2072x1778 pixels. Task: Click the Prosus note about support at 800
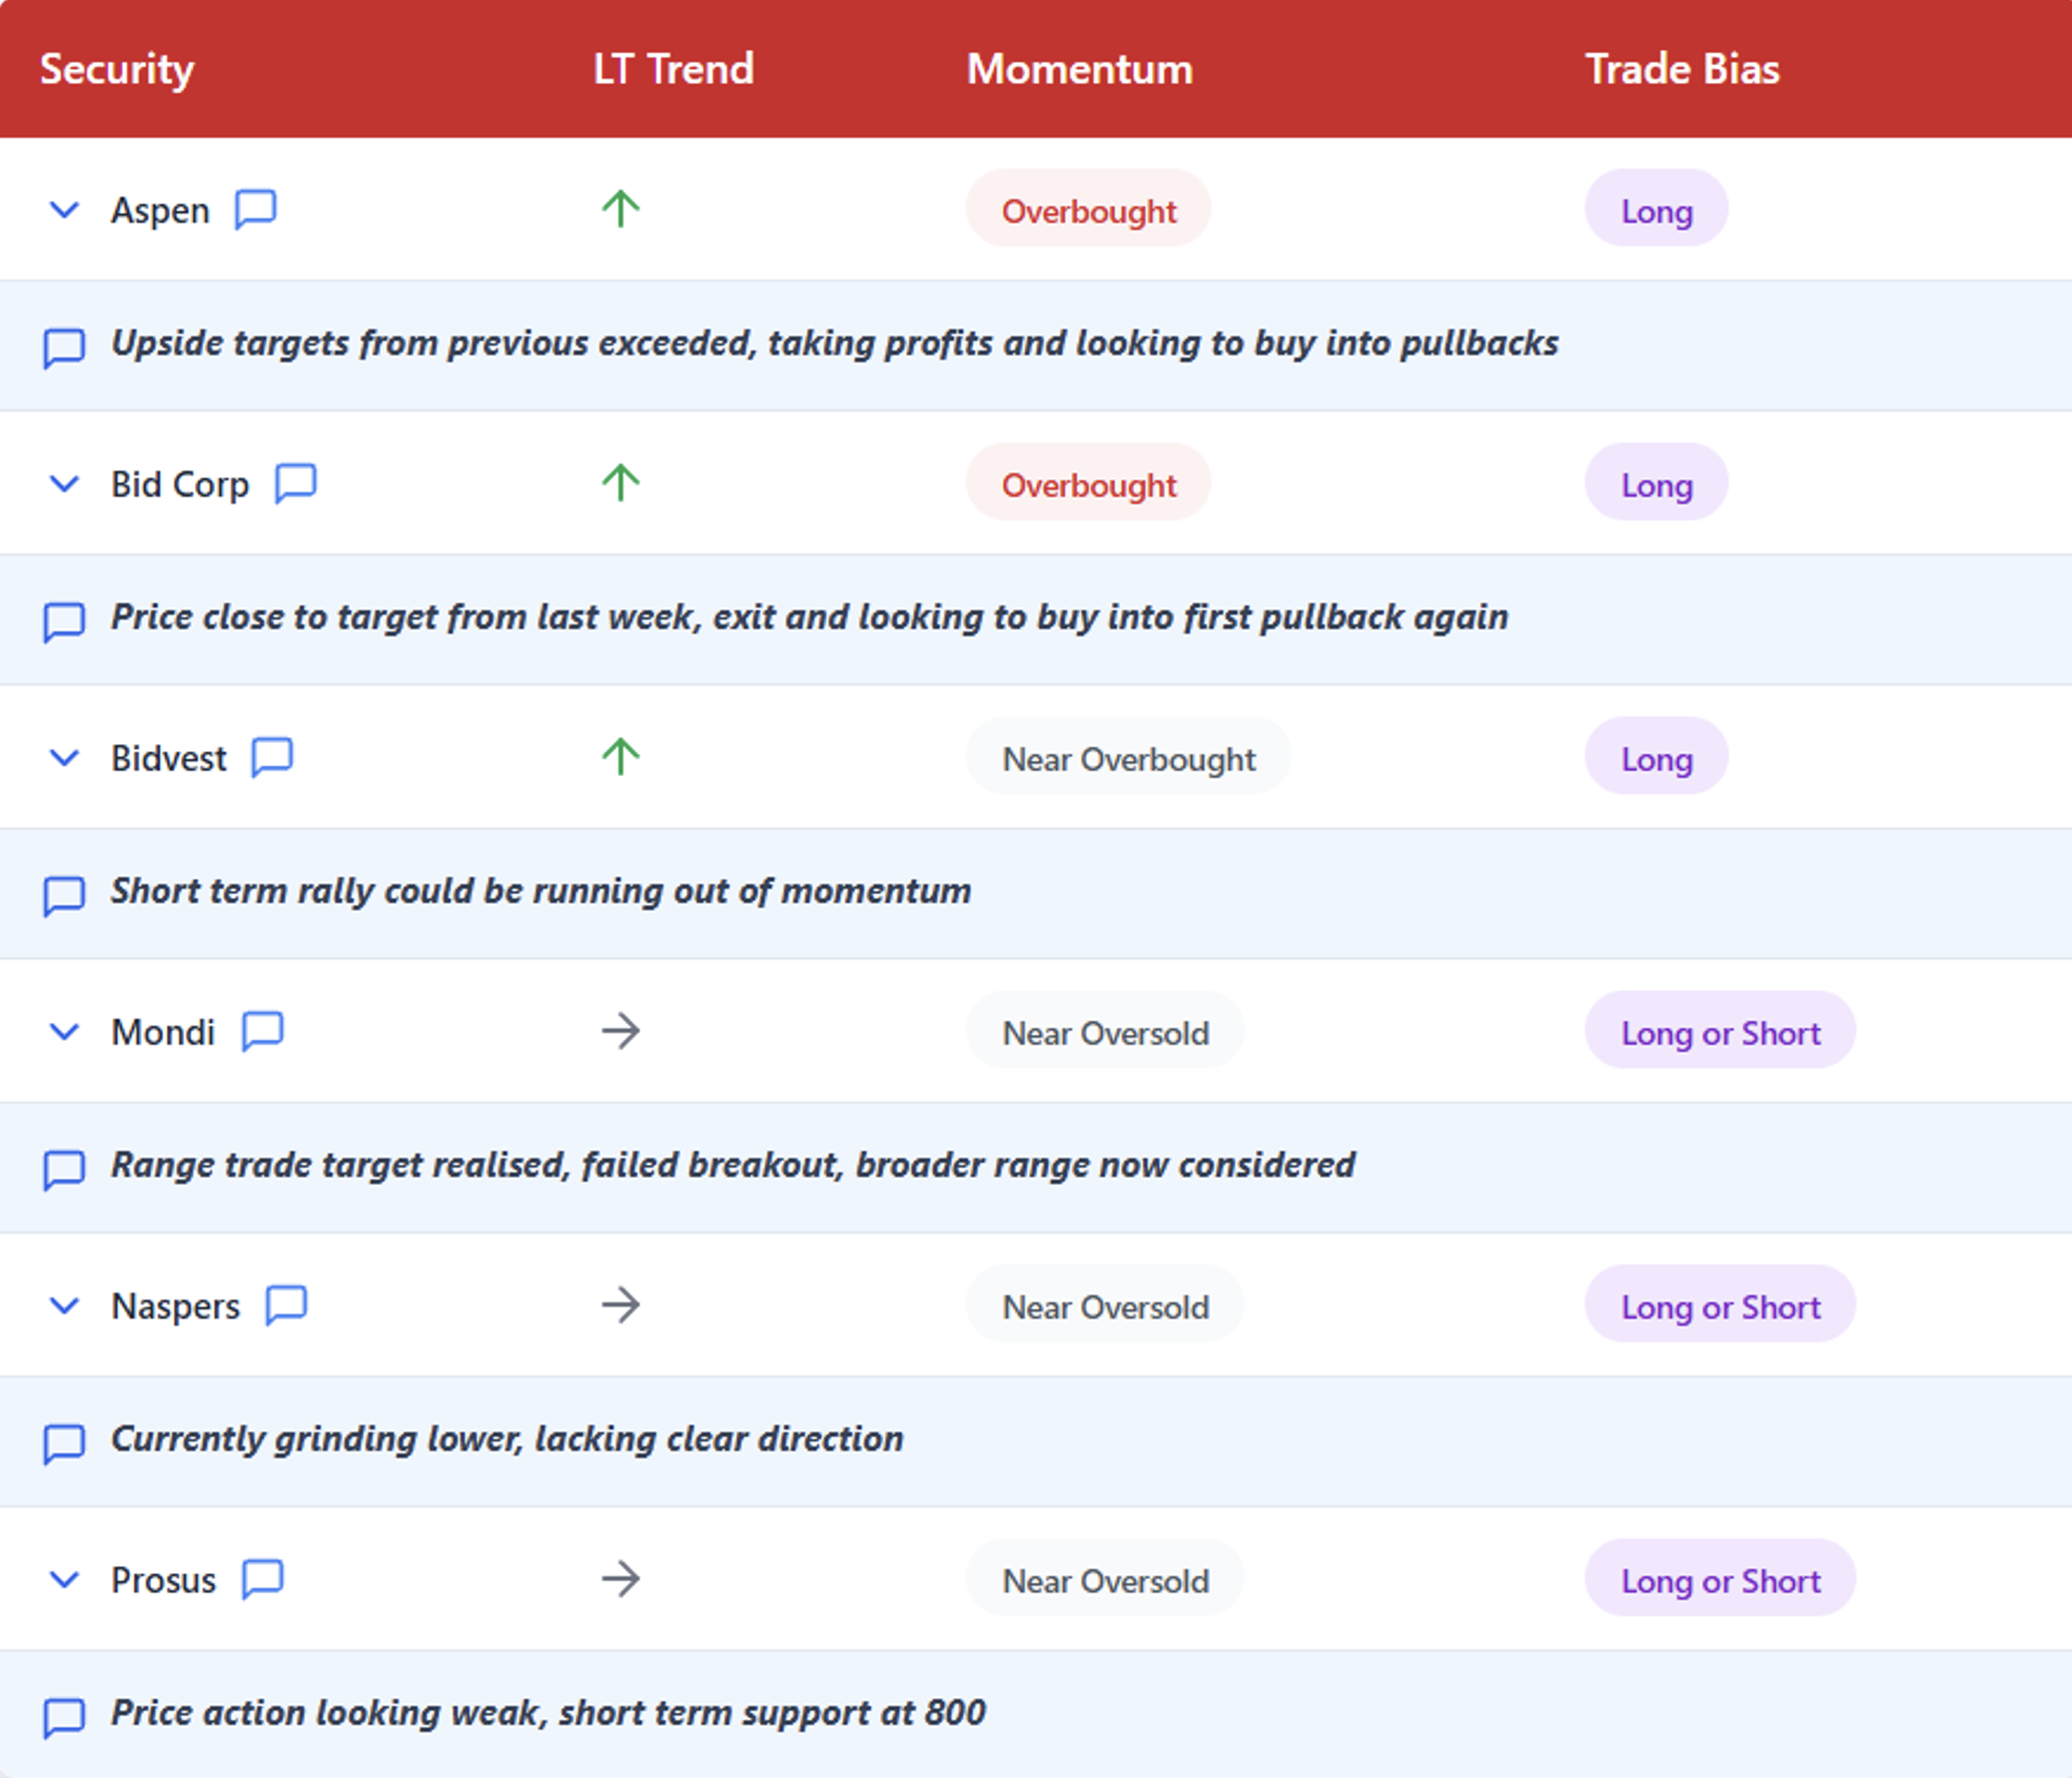tap(548, 1713)
